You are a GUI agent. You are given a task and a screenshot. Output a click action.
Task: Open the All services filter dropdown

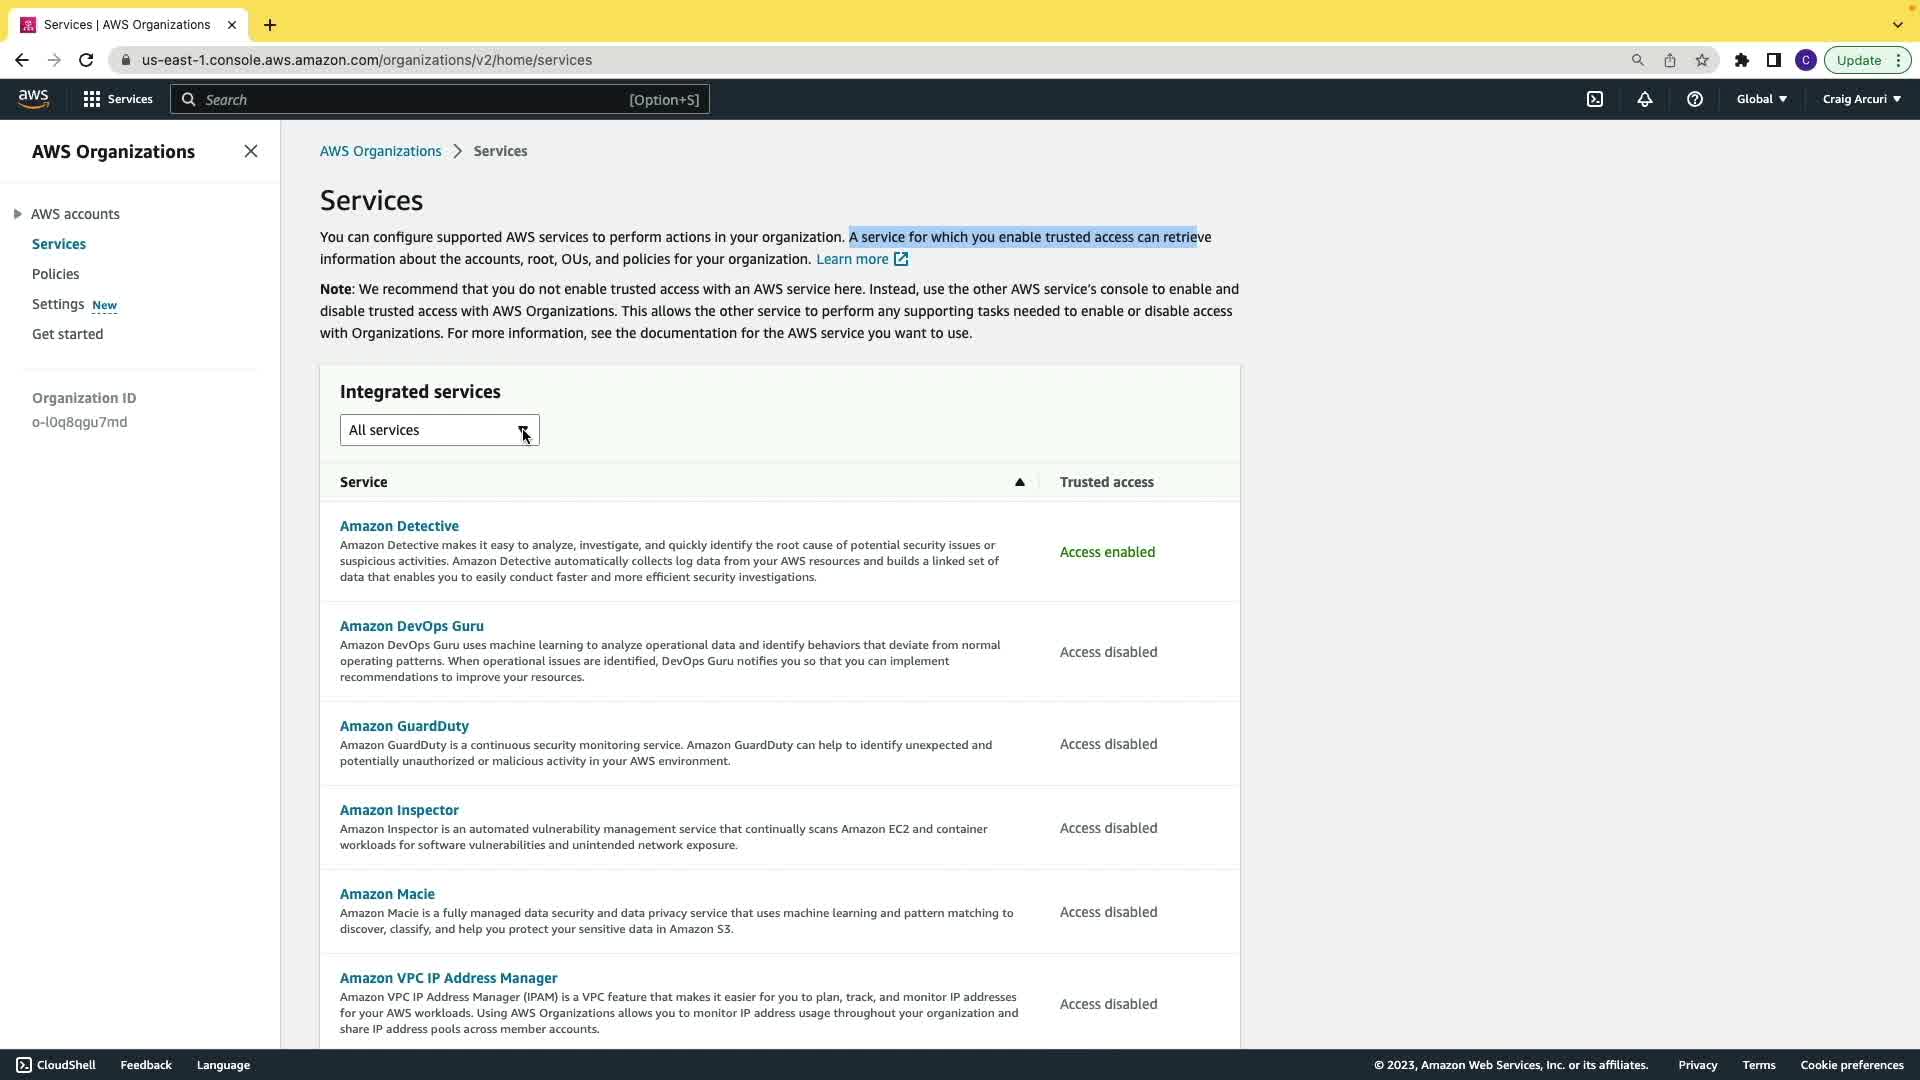tap(439, 430)
